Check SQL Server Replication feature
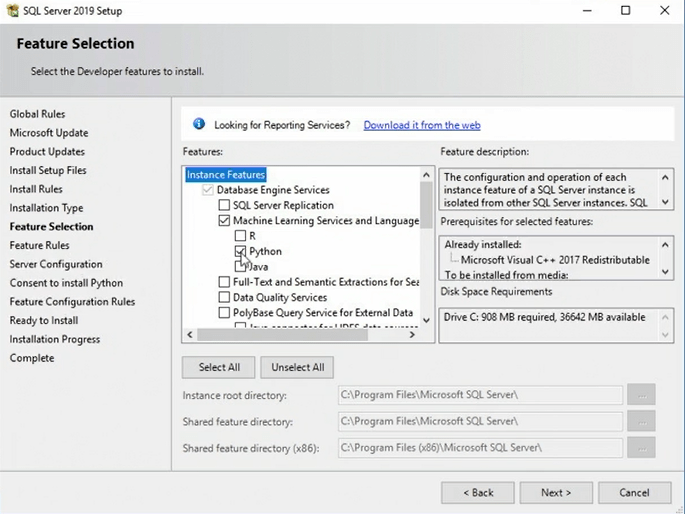 point(224,205)
